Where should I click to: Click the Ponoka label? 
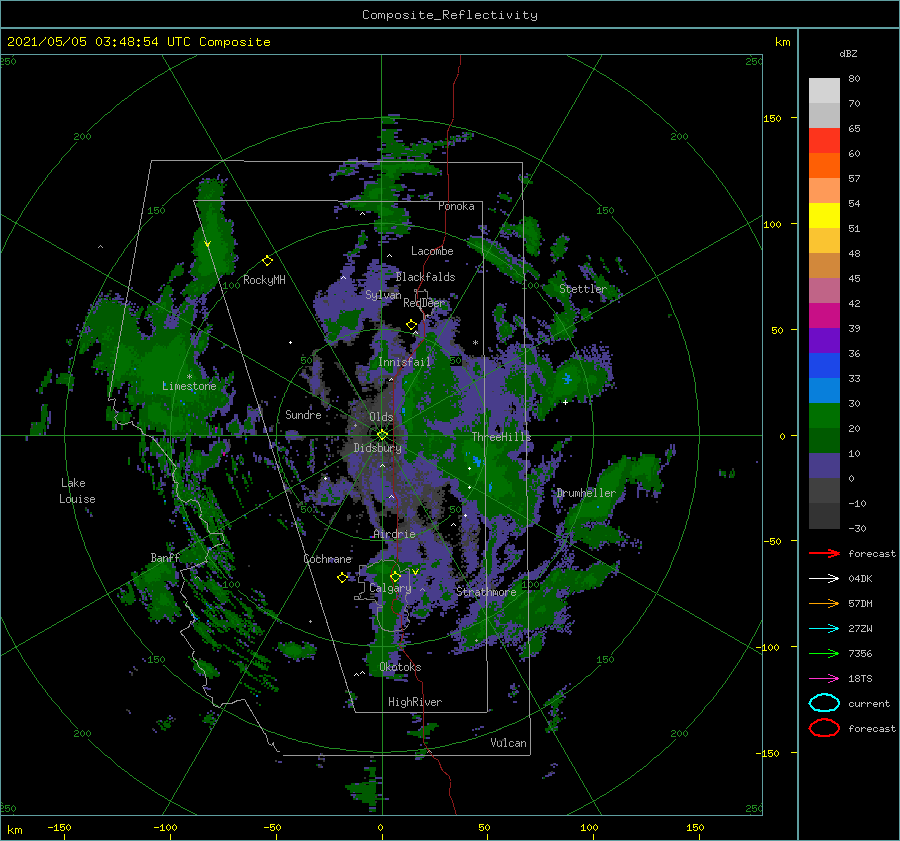[456, 206]
